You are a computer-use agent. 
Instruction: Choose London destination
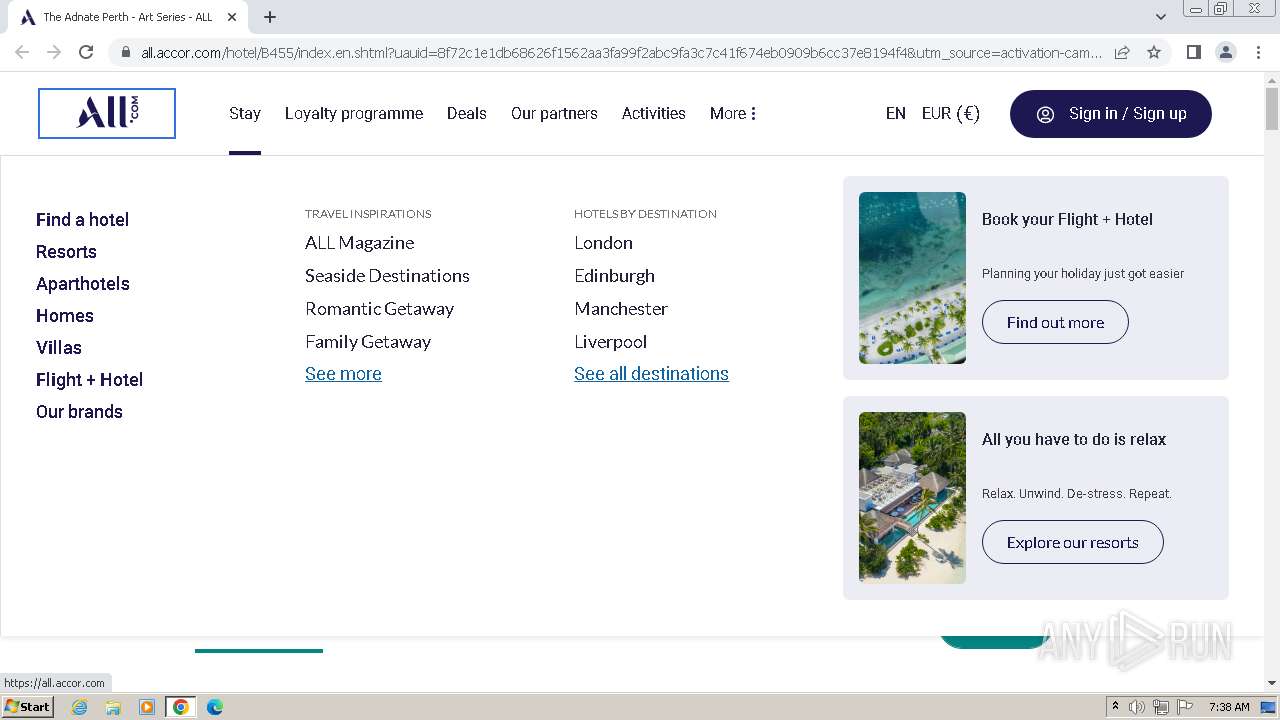pyautogui.click(x=603, y=243)
